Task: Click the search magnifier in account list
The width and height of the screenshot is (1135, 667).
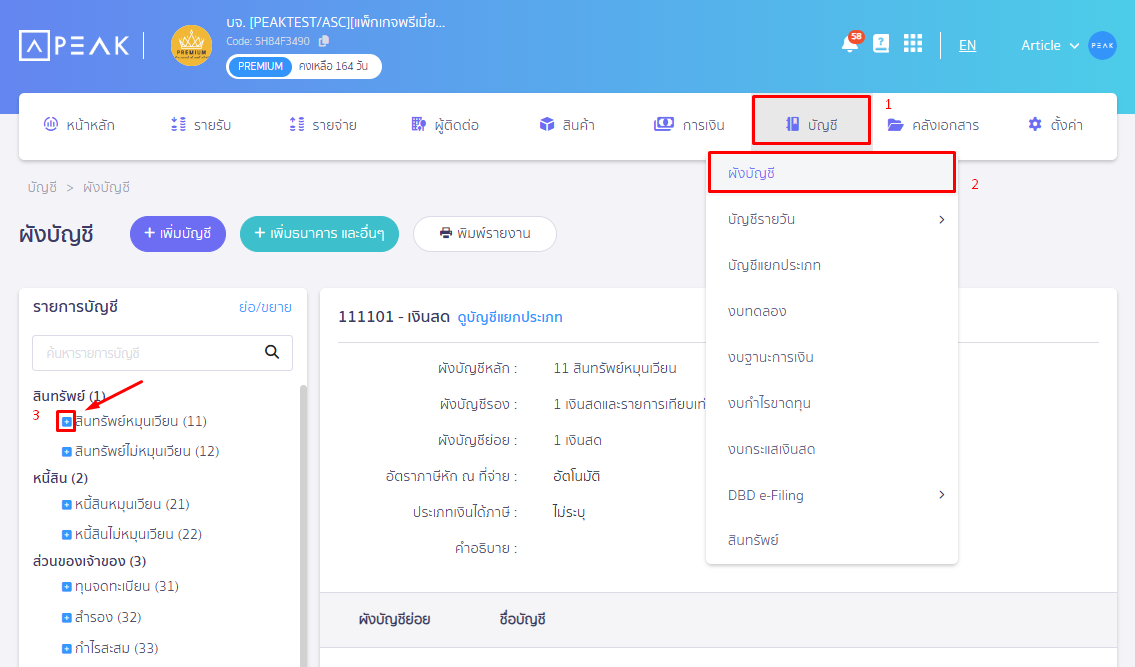Action: click(271, 352)
